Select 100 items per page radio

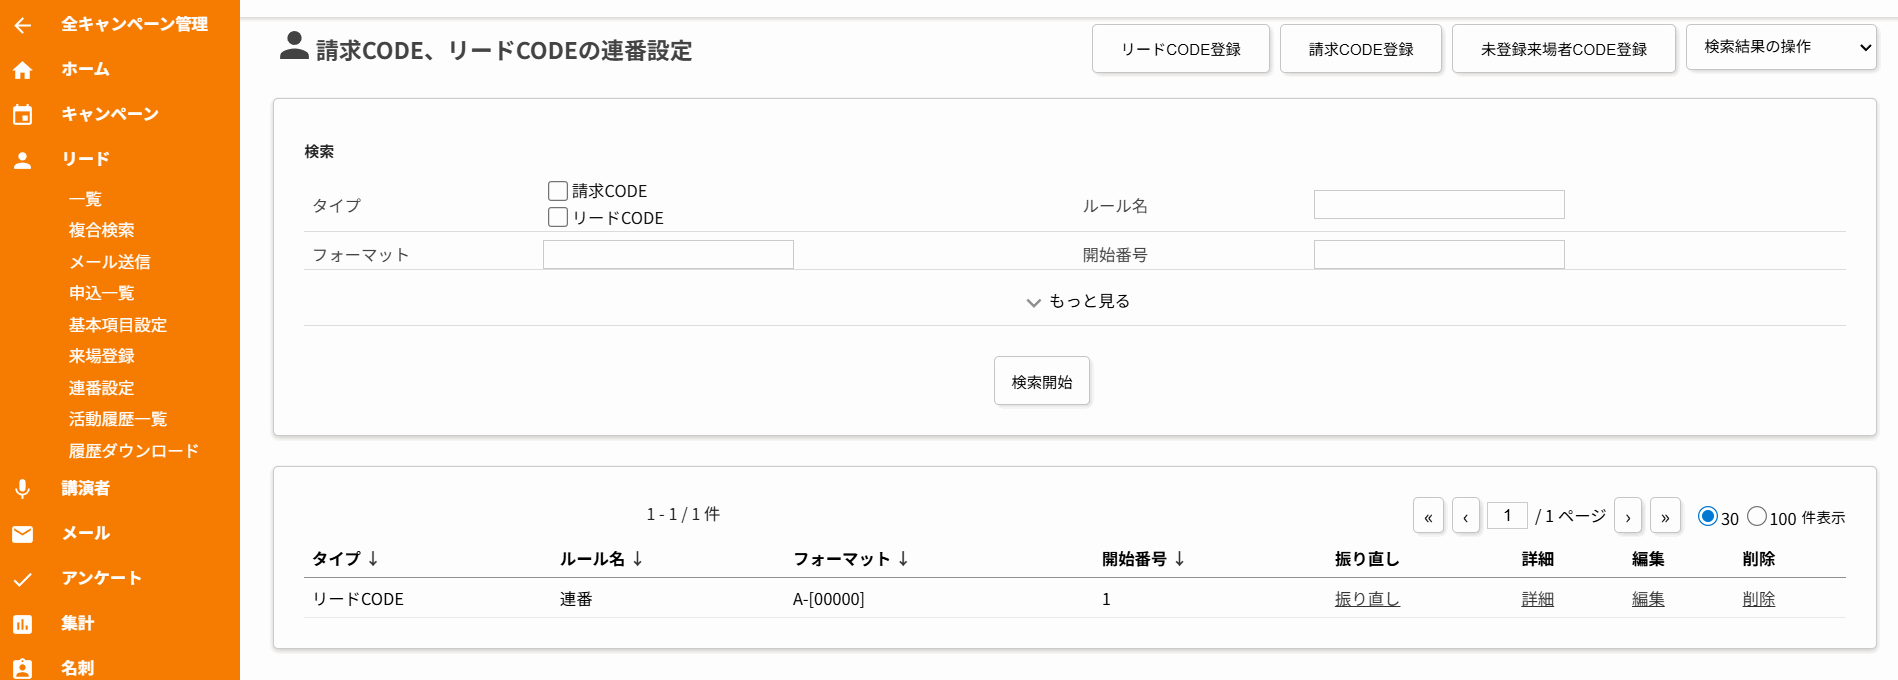tap(1757, 516)
